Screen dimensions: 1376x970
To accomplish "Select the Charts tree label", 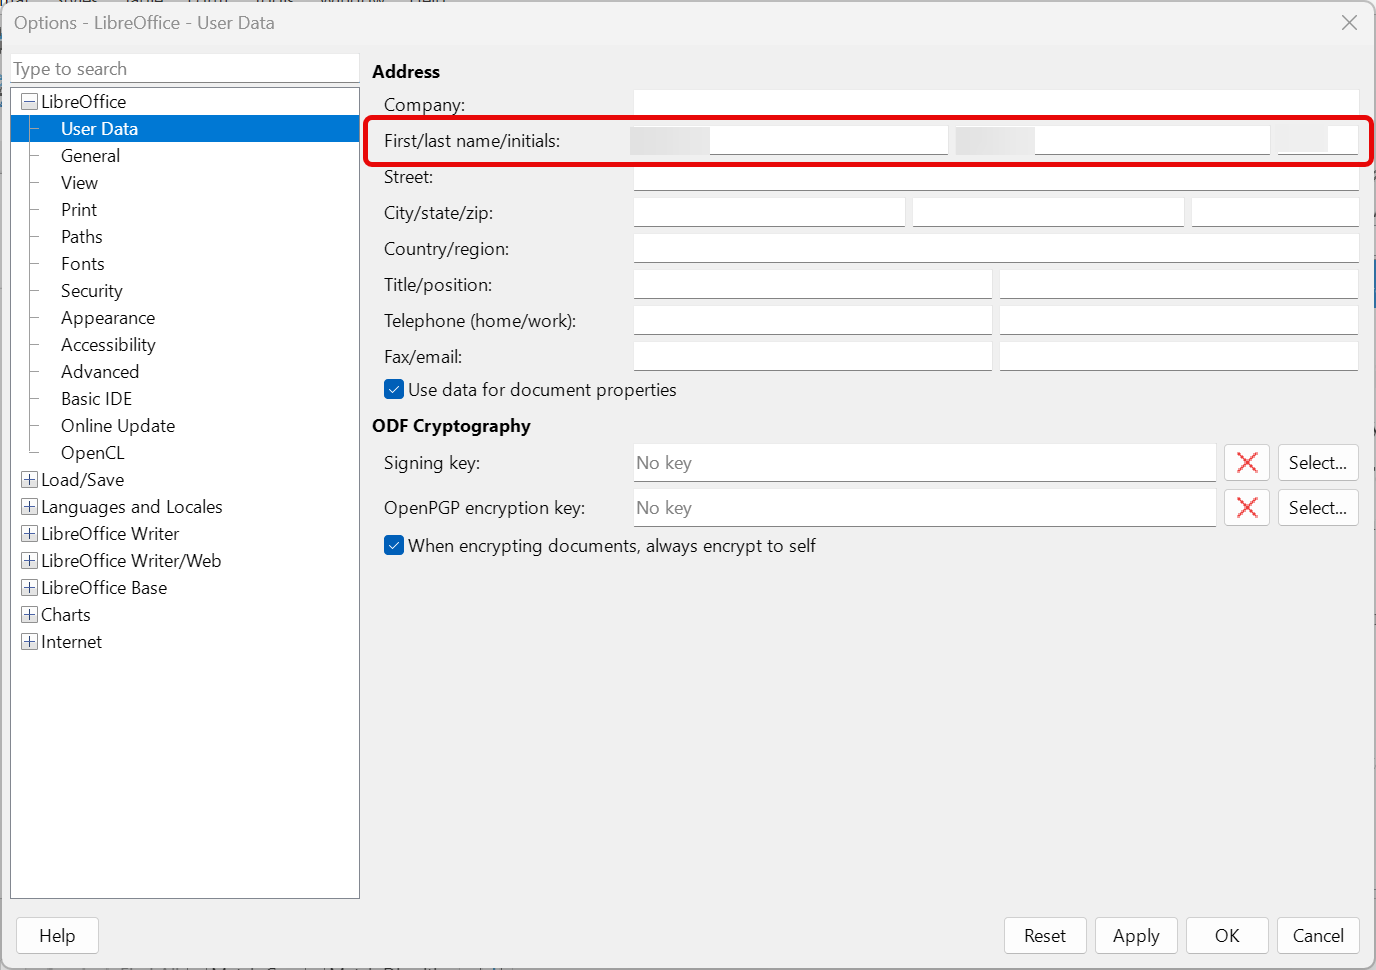I will point(66,615).
